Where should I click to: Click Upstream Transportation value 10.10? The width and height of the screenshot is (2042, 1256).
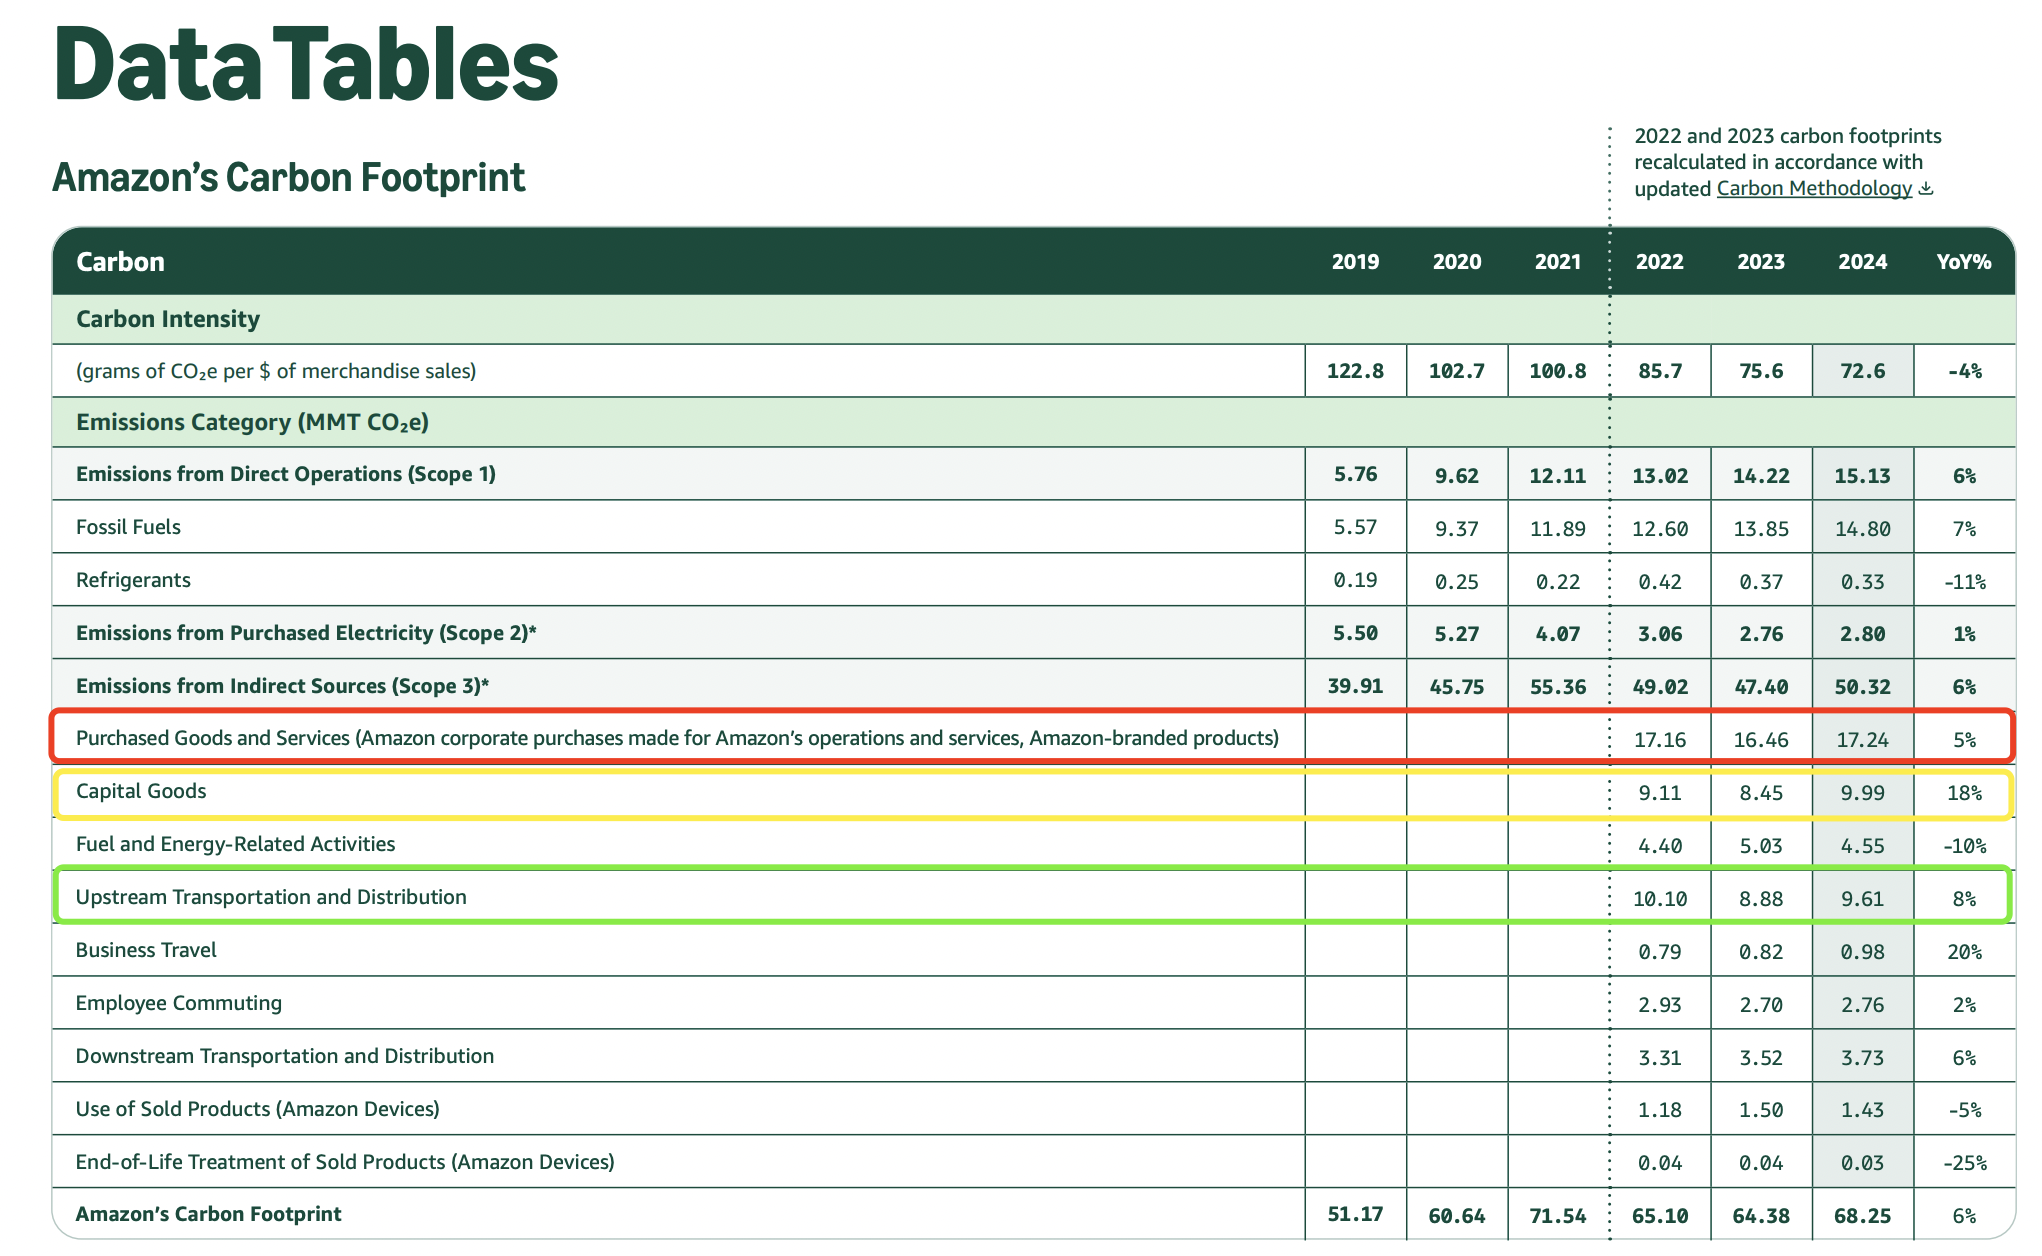(x=1660, y=899)
